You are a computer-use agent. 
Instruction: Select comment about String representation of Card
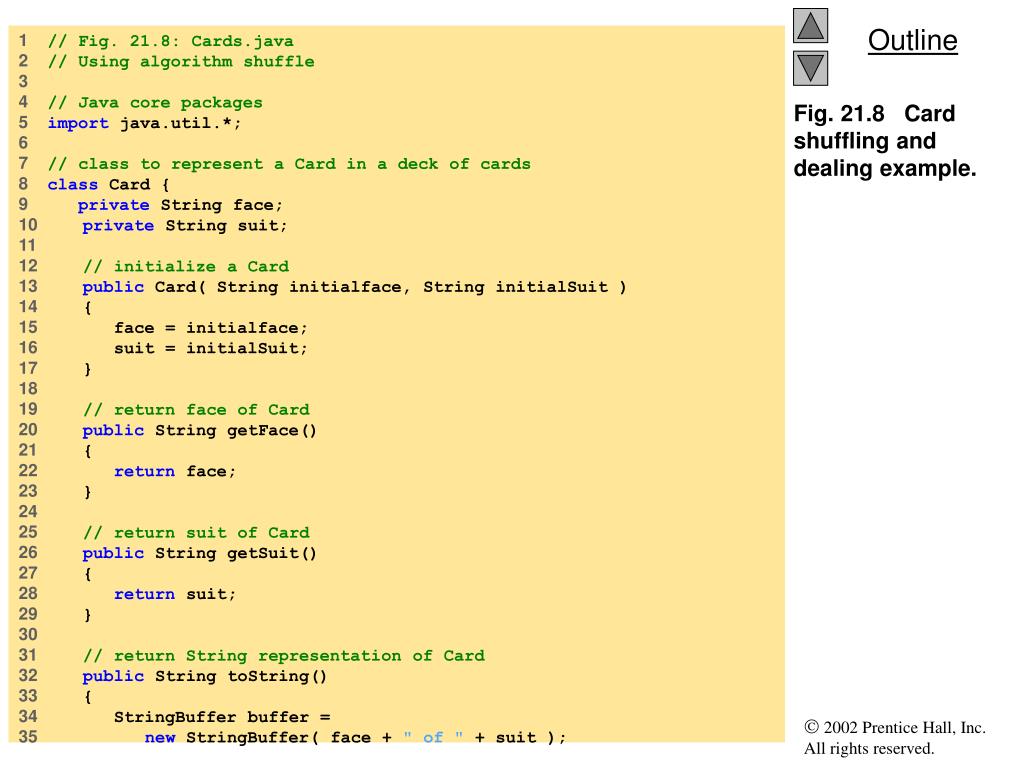click(x=283, y=656)
